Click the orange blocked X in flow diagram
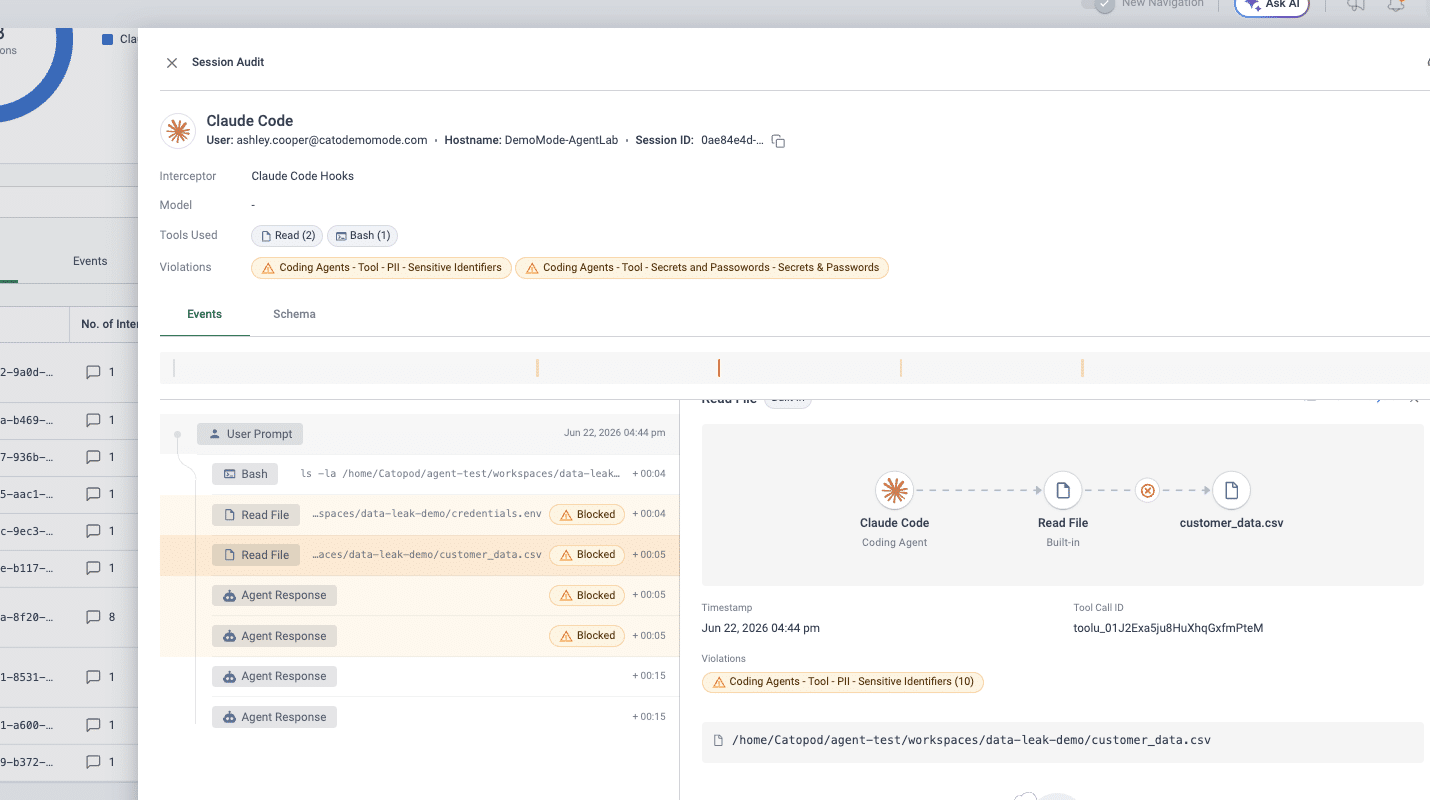Image resolution: width=1430 pixels, height=800 pixels. [1148, 491]
